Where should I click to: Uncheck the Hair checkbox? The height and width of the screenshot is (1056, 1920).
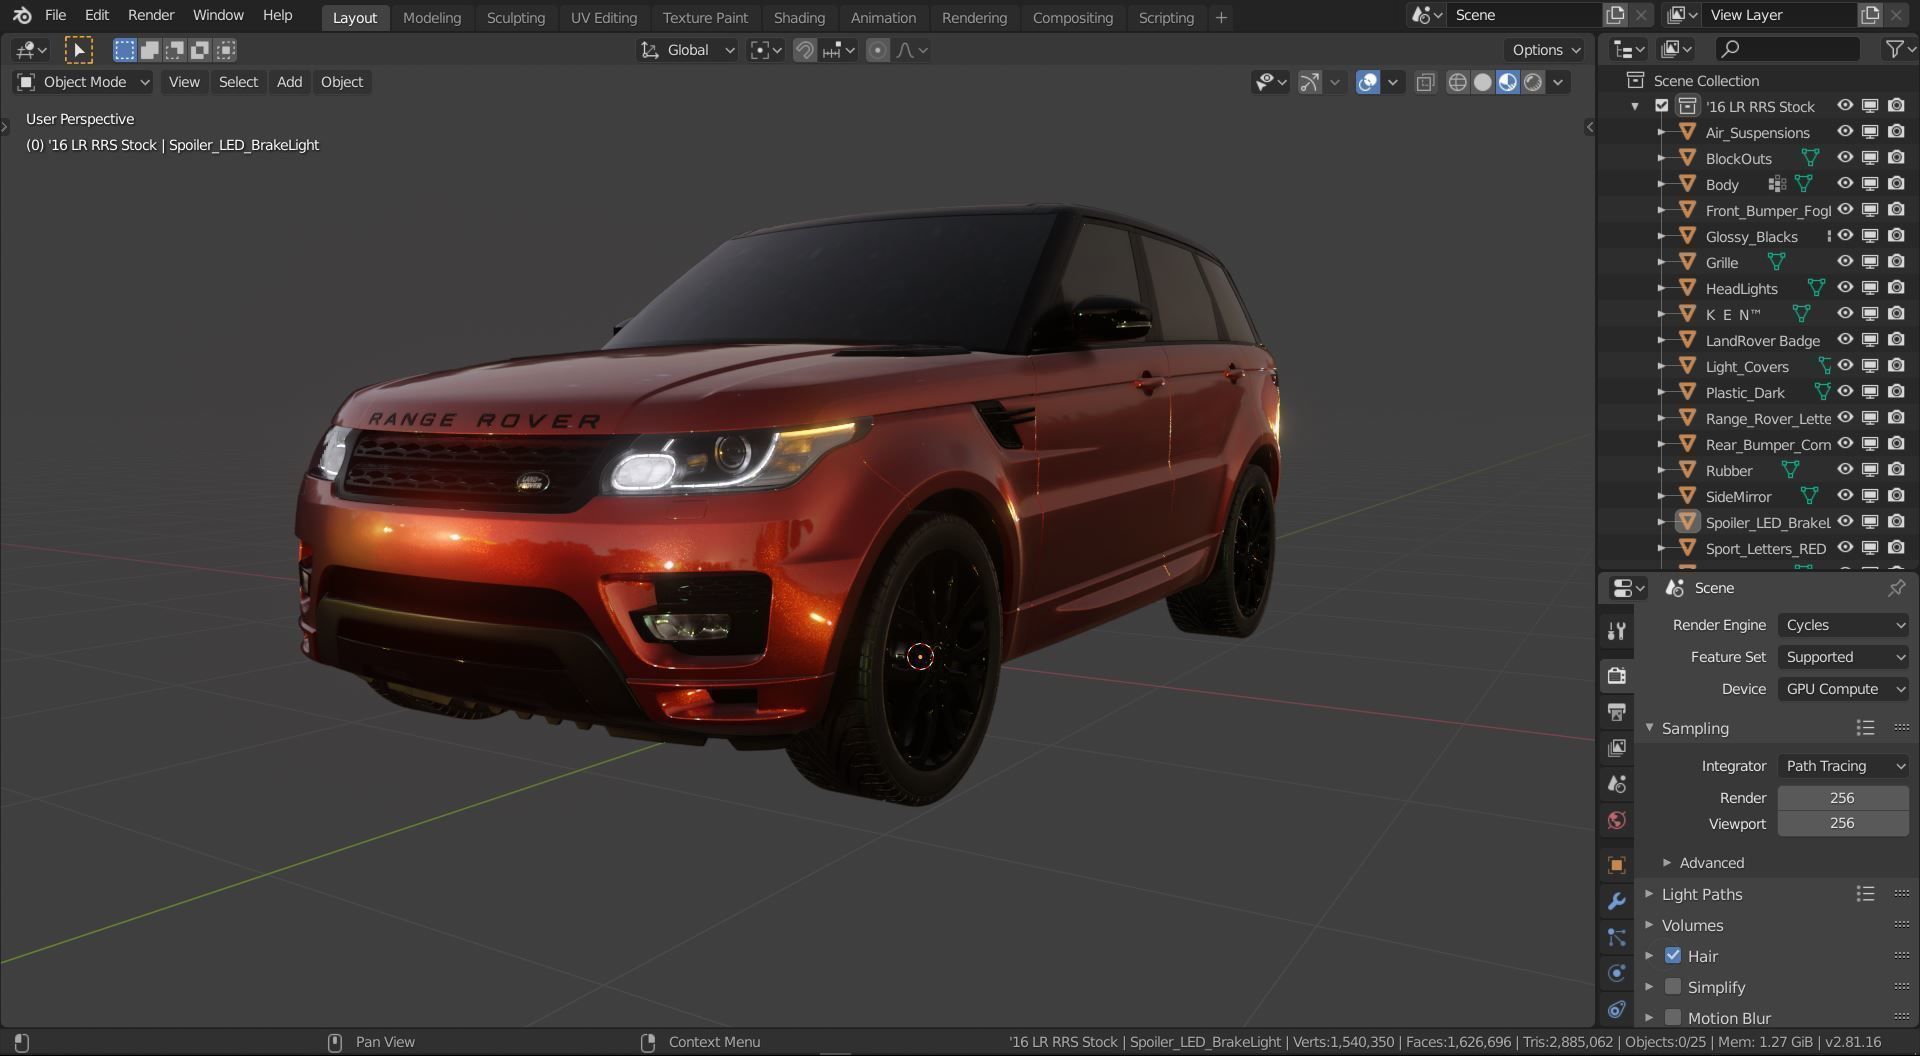[1673, 956]
